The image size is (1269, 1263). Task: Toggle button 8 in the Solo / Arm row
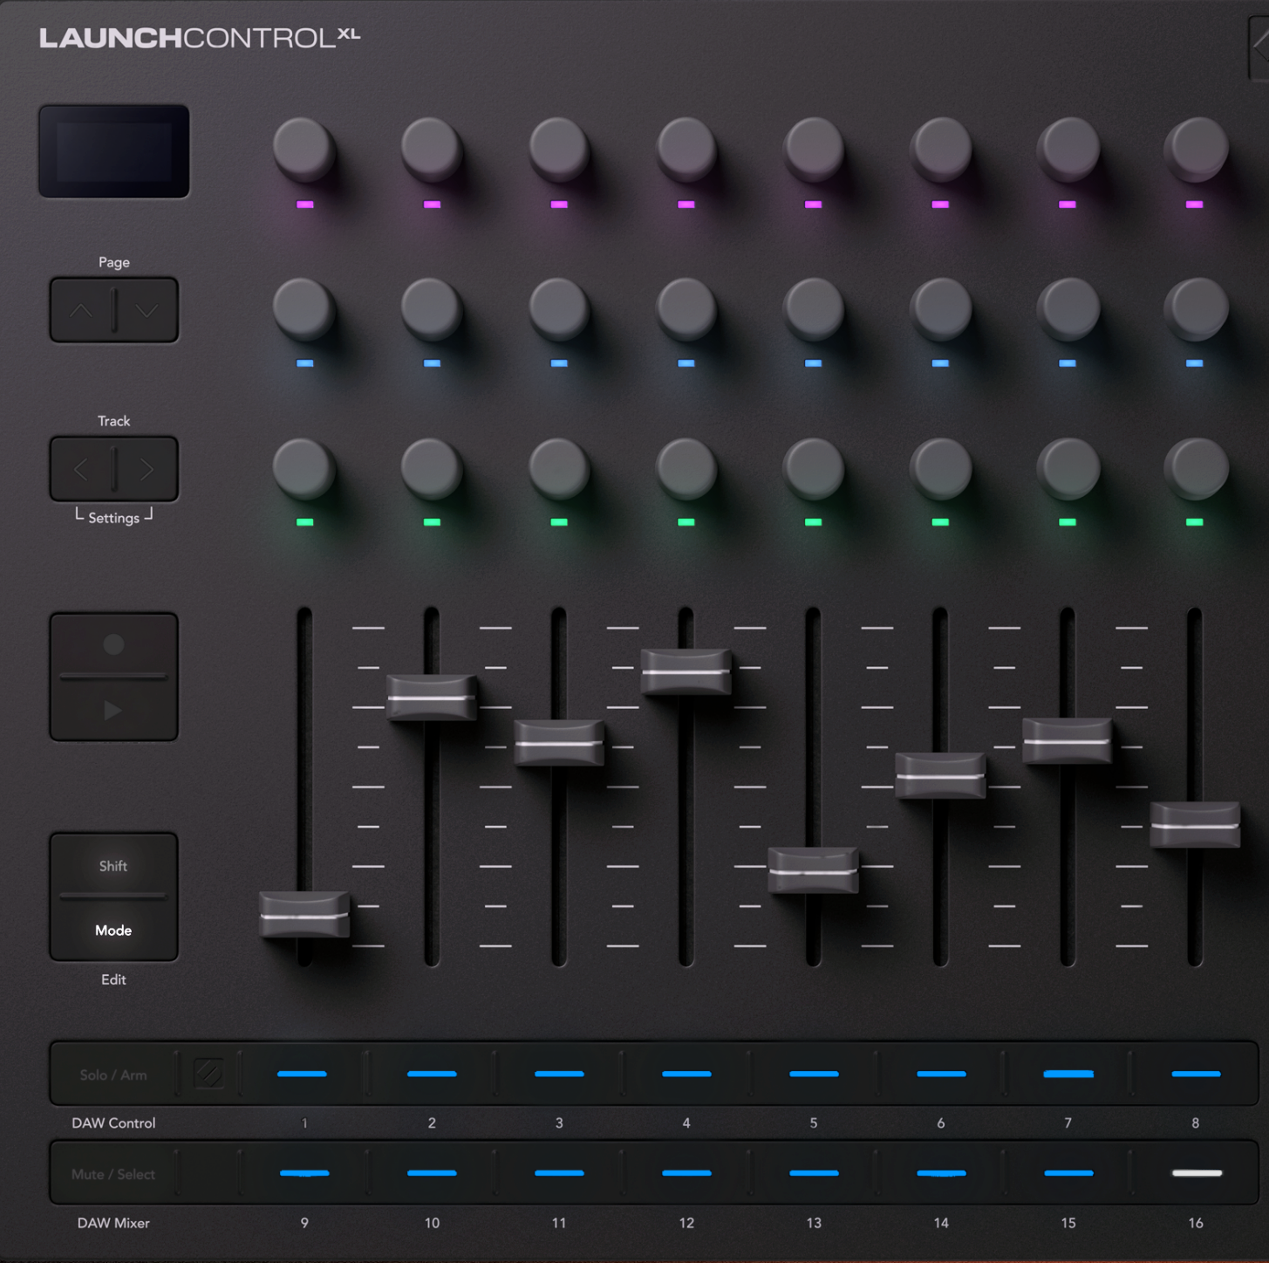tap(1196, 1074)
